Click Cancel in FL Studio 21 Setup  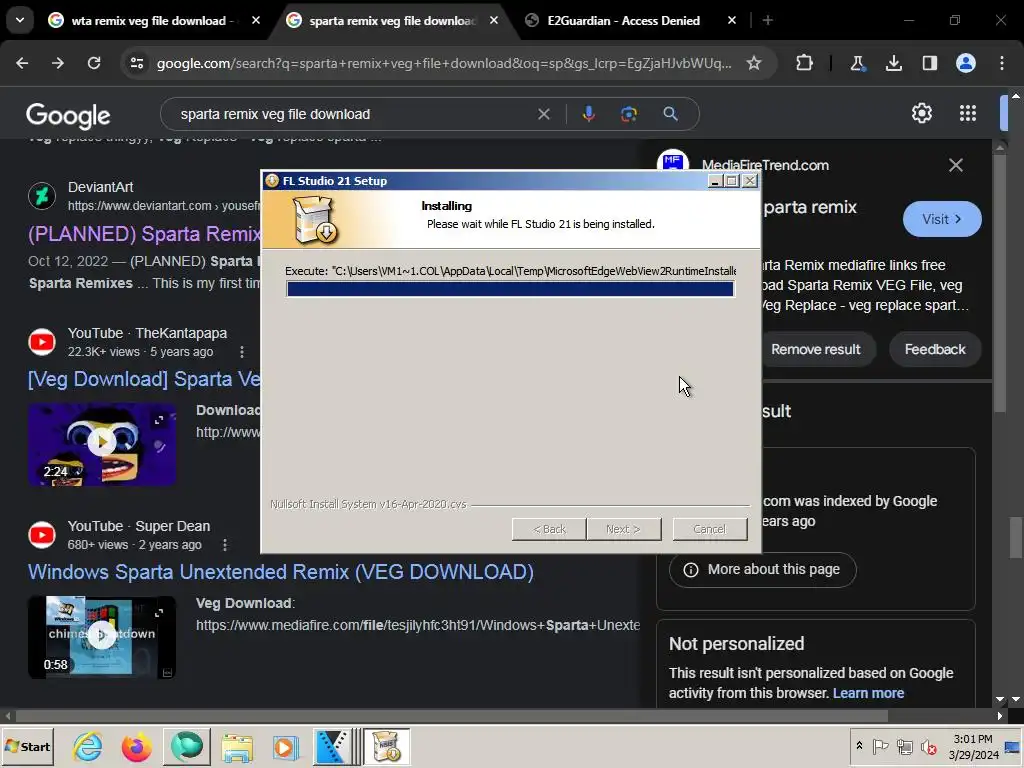coord(710,529)
